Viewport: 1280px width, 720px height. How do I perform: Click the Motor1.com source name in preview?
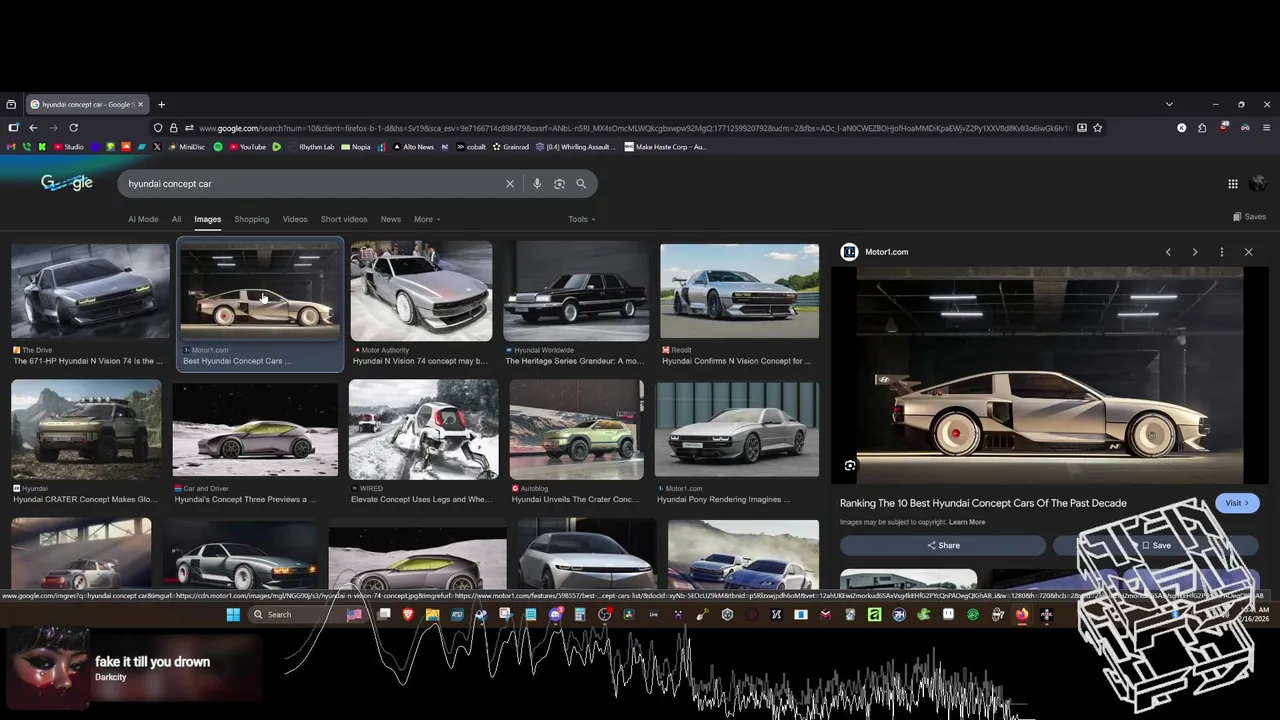pos(886,252)
